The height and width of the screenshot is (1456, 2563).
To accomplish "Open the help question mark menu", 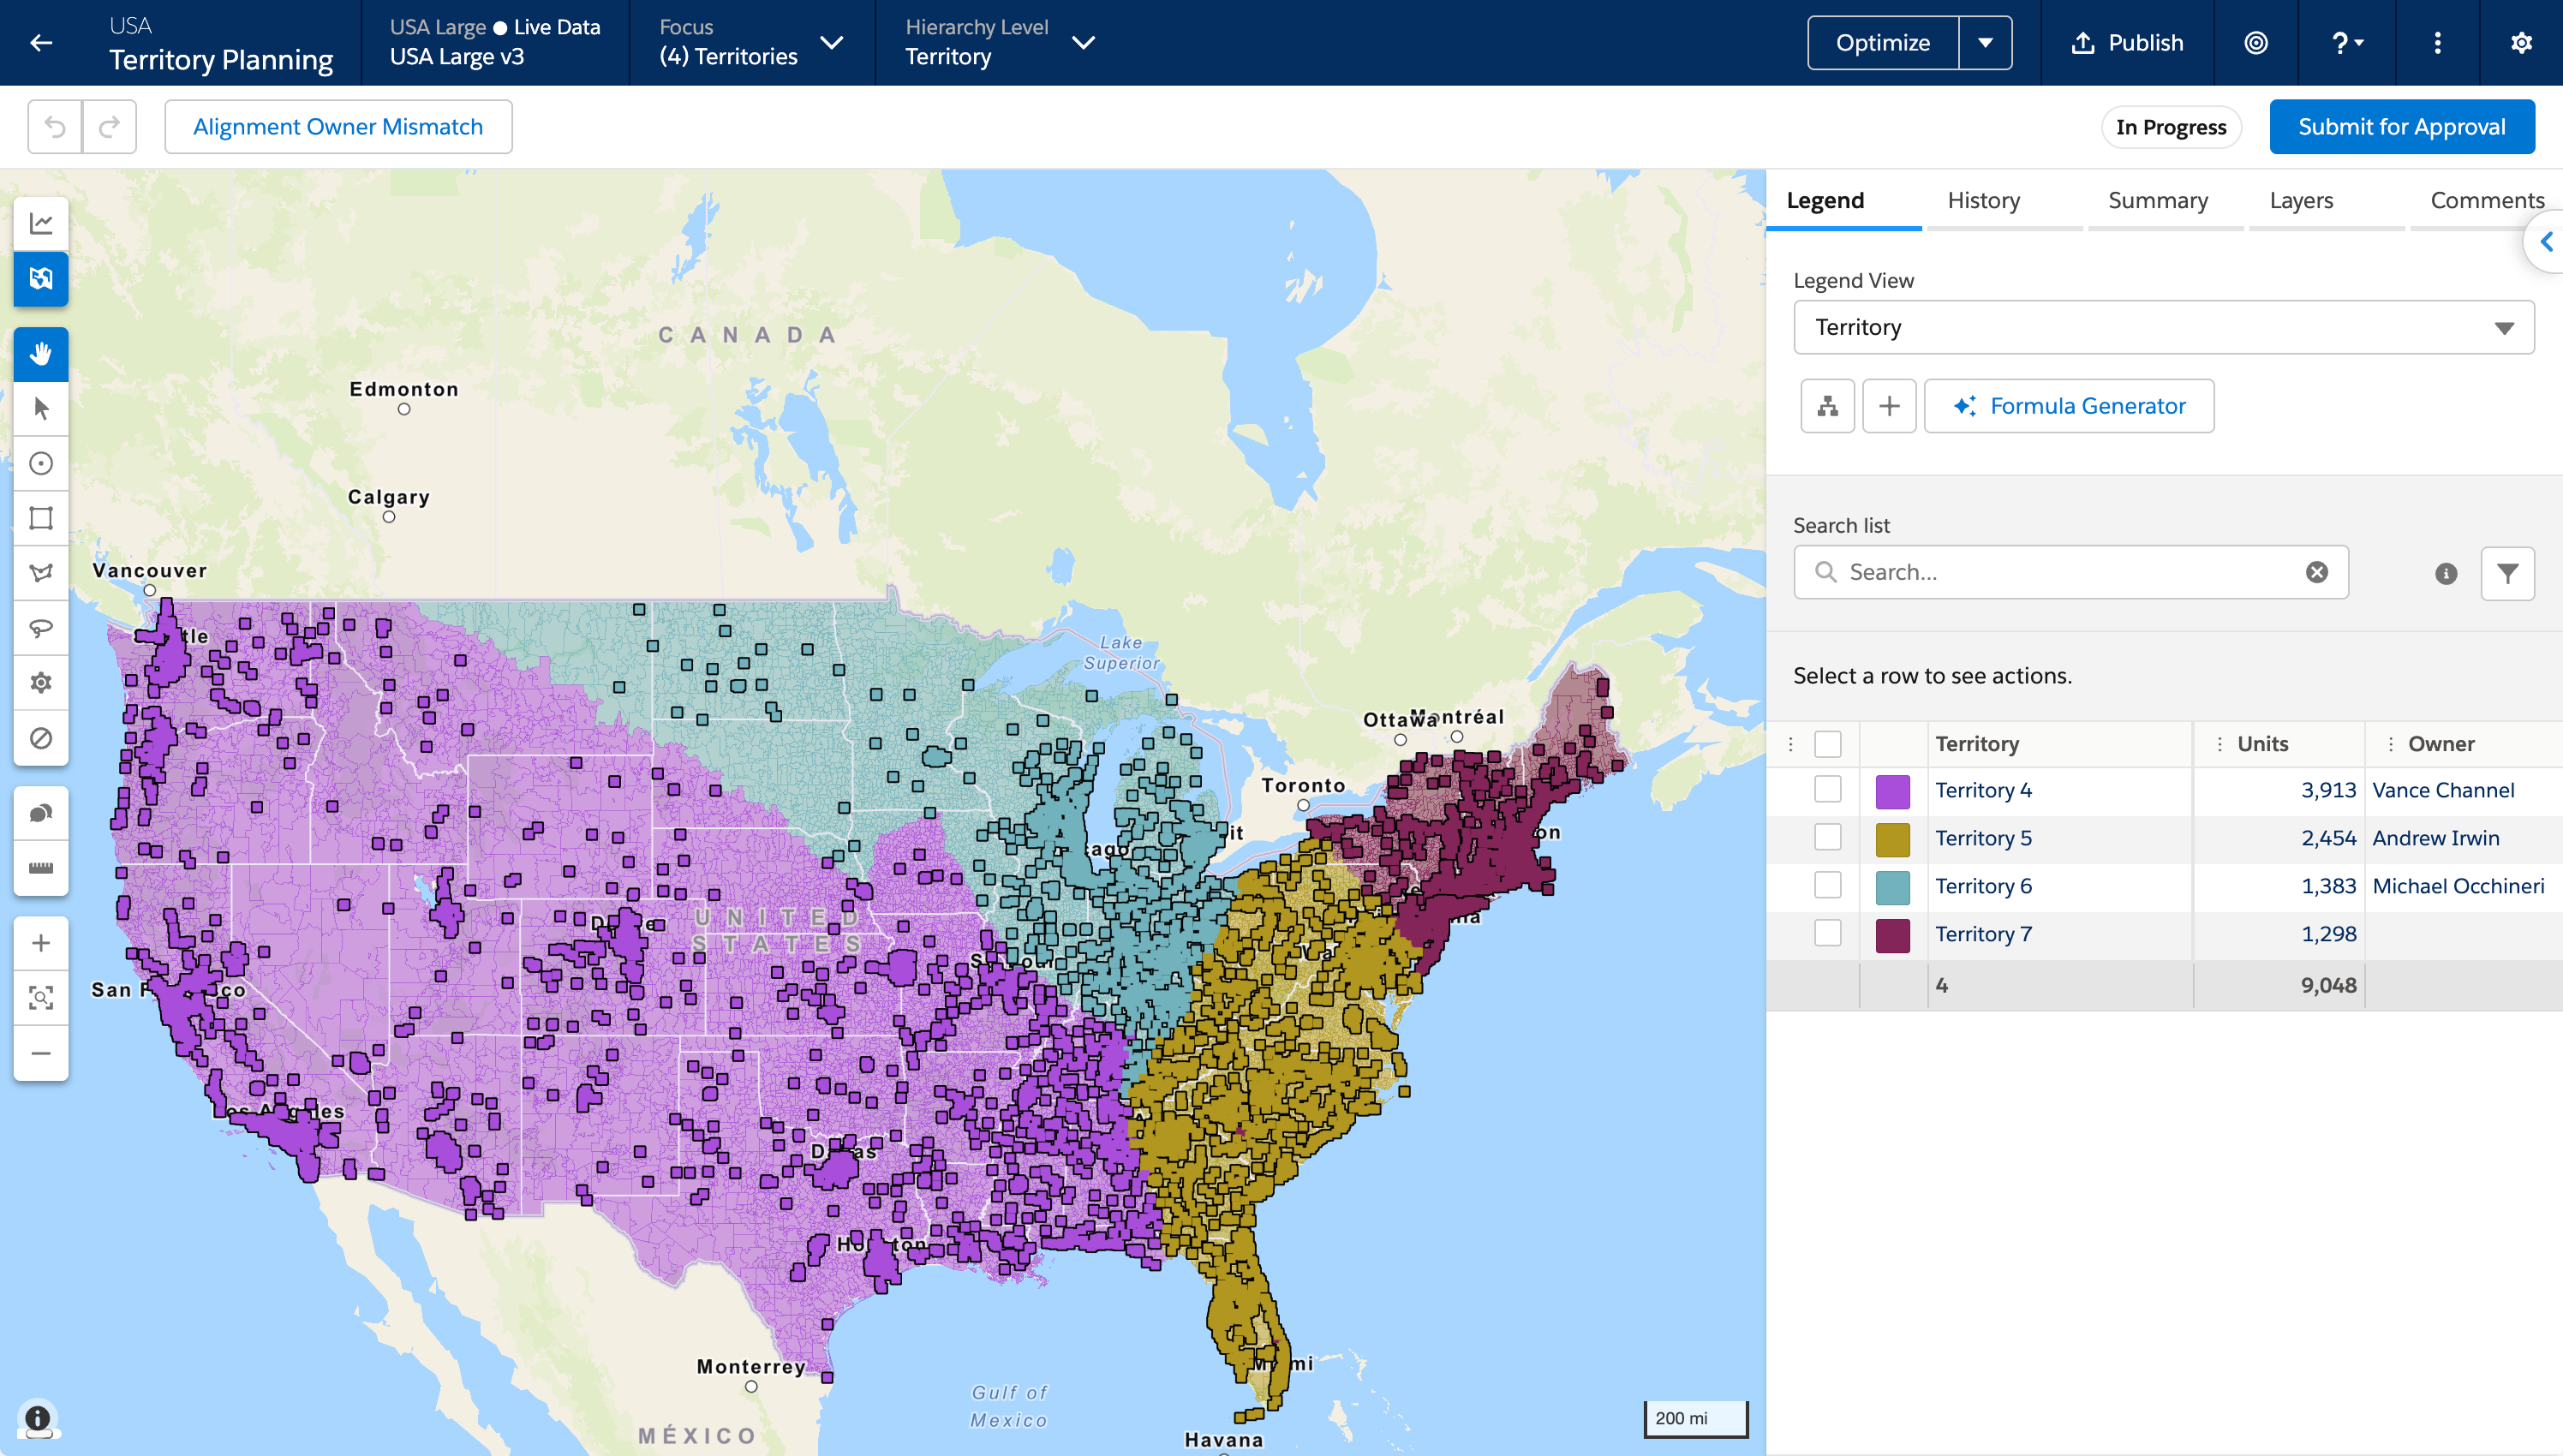I will coord(2346,43).
